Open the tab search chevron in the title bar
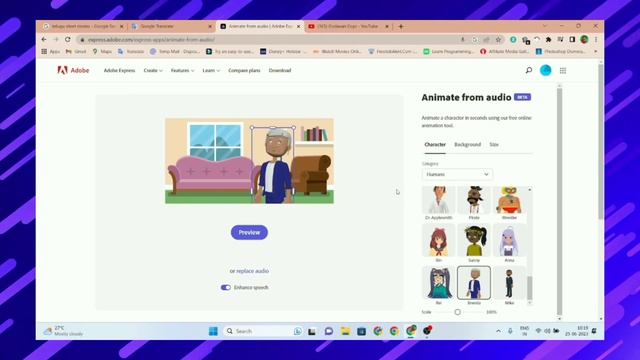Image resolution: width=640 pixels, height=360 pixels. 544,26
